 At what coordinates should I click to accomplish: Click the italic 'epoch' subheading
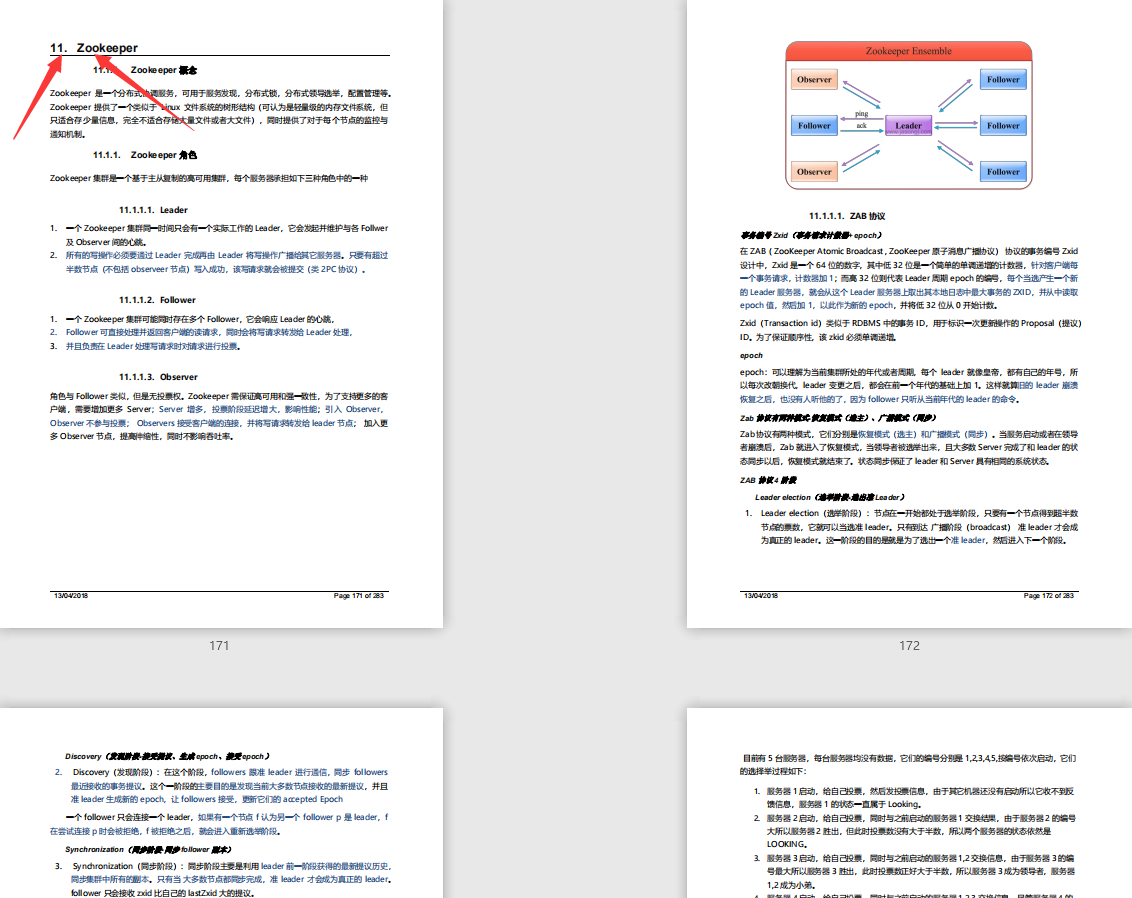coord(751,355)
